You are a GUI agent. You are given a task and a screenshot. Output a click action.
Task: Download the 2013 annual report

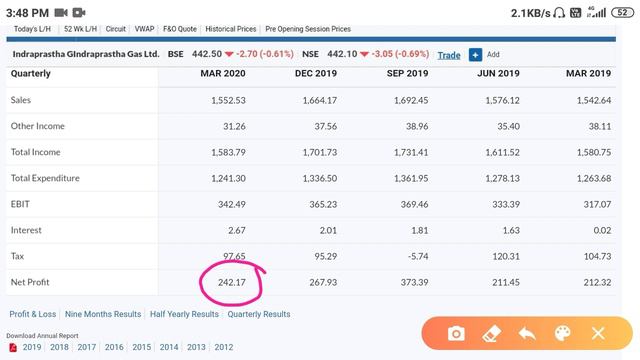(x=196, y=347)
